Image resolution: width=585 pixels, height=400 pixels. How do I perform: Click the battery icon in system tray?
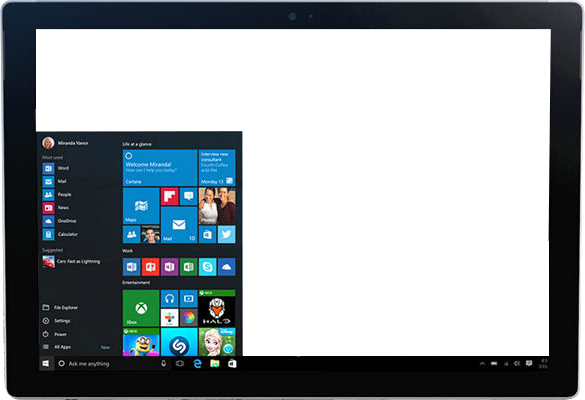click(x=494, y=363)
